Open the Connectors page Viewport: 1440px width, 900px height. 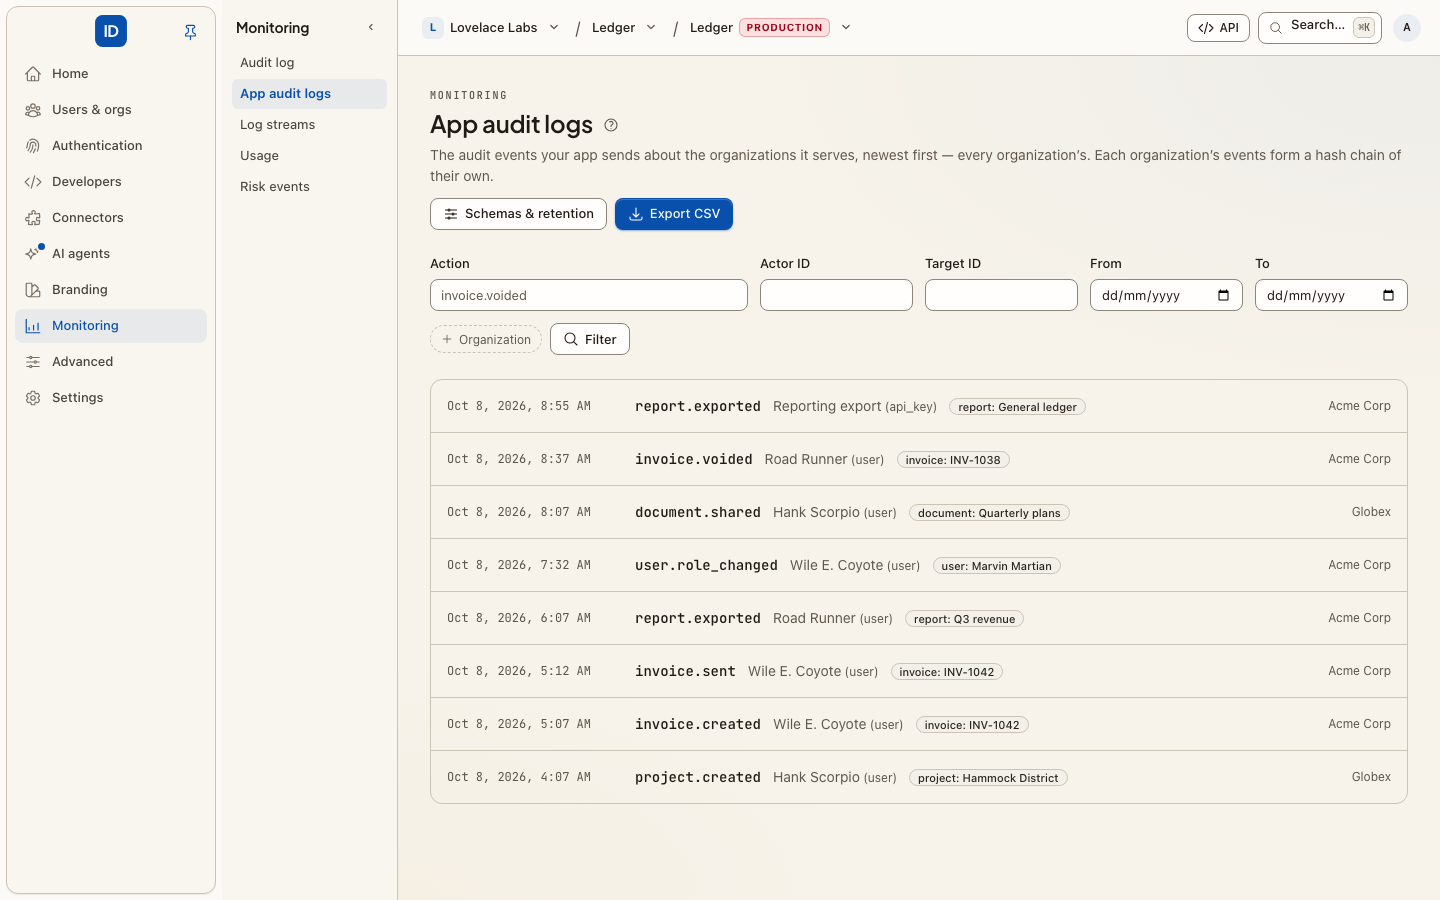111,218
